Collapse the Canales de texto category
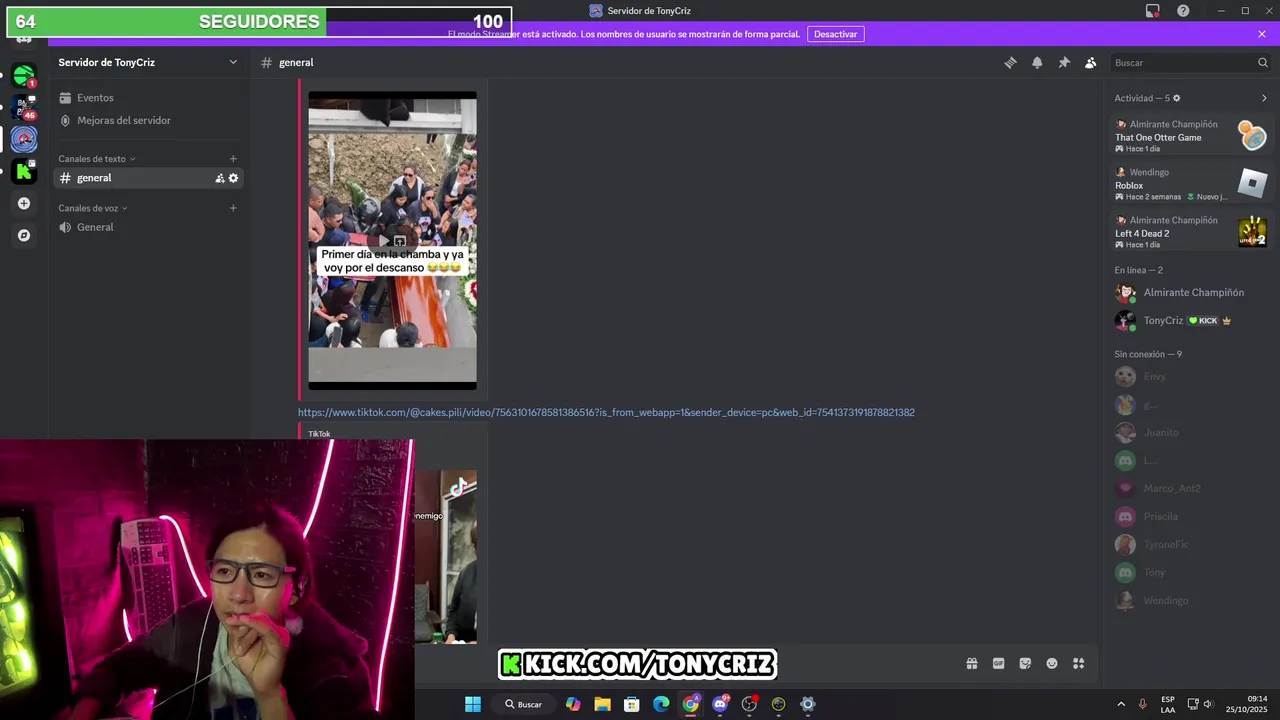The width and height of the screenshot is (1280, 720). (96, 159)
